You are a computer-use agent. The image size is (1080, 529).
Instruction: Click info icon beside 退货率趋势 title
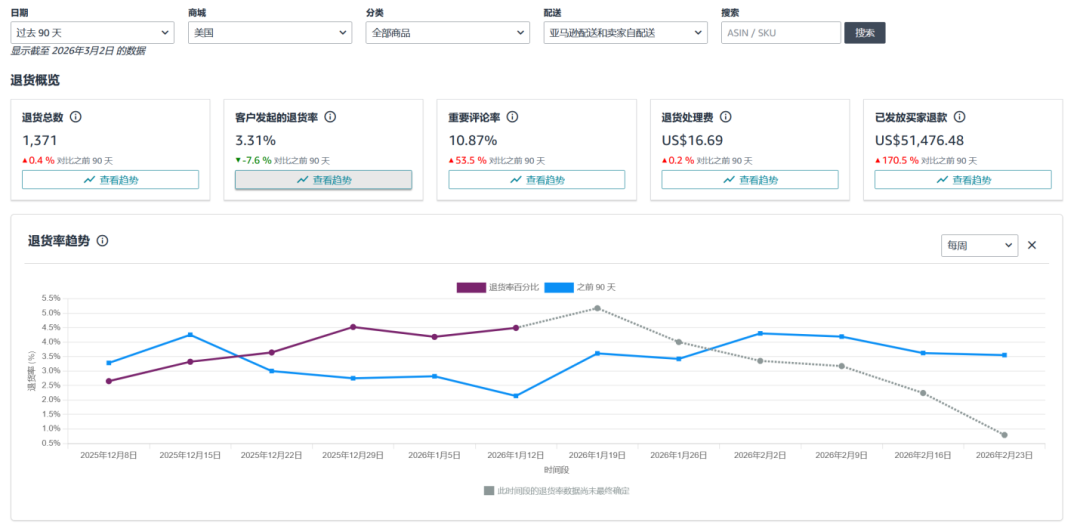click(102, 241)
